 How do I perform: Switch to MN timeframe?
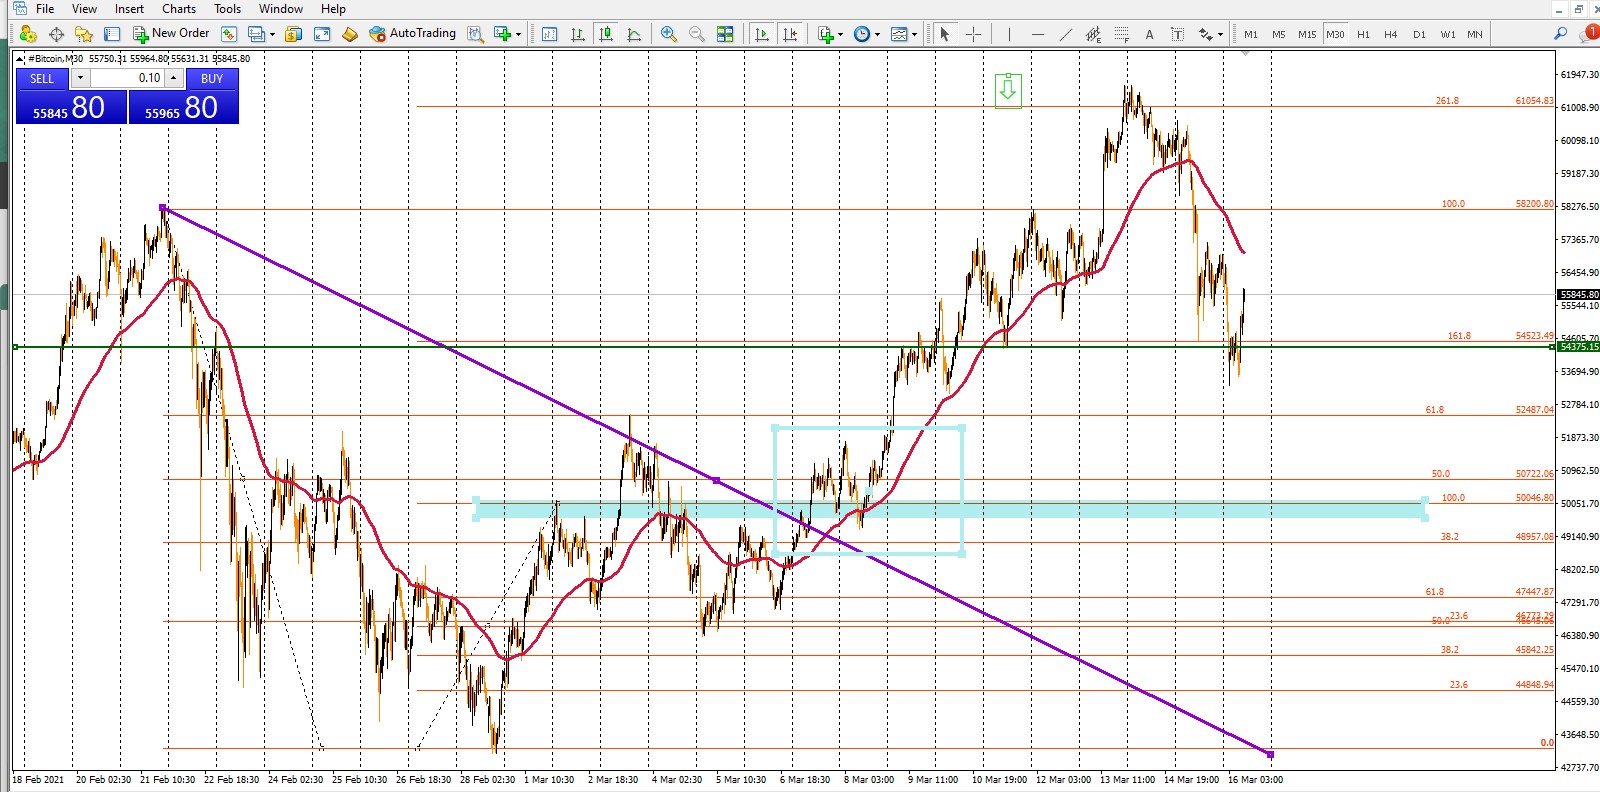(x=1475, y=34)
